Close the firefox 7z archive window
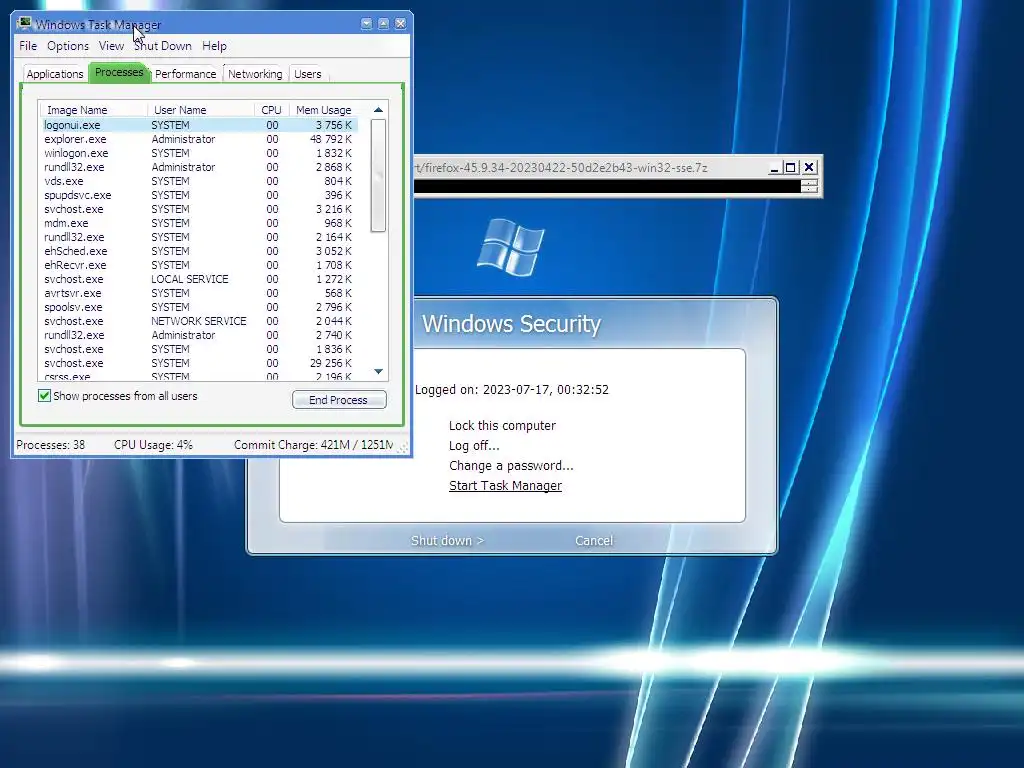The width and height of the screenshot is (1024, 768). pyautogui.click(x=808, y=168)
